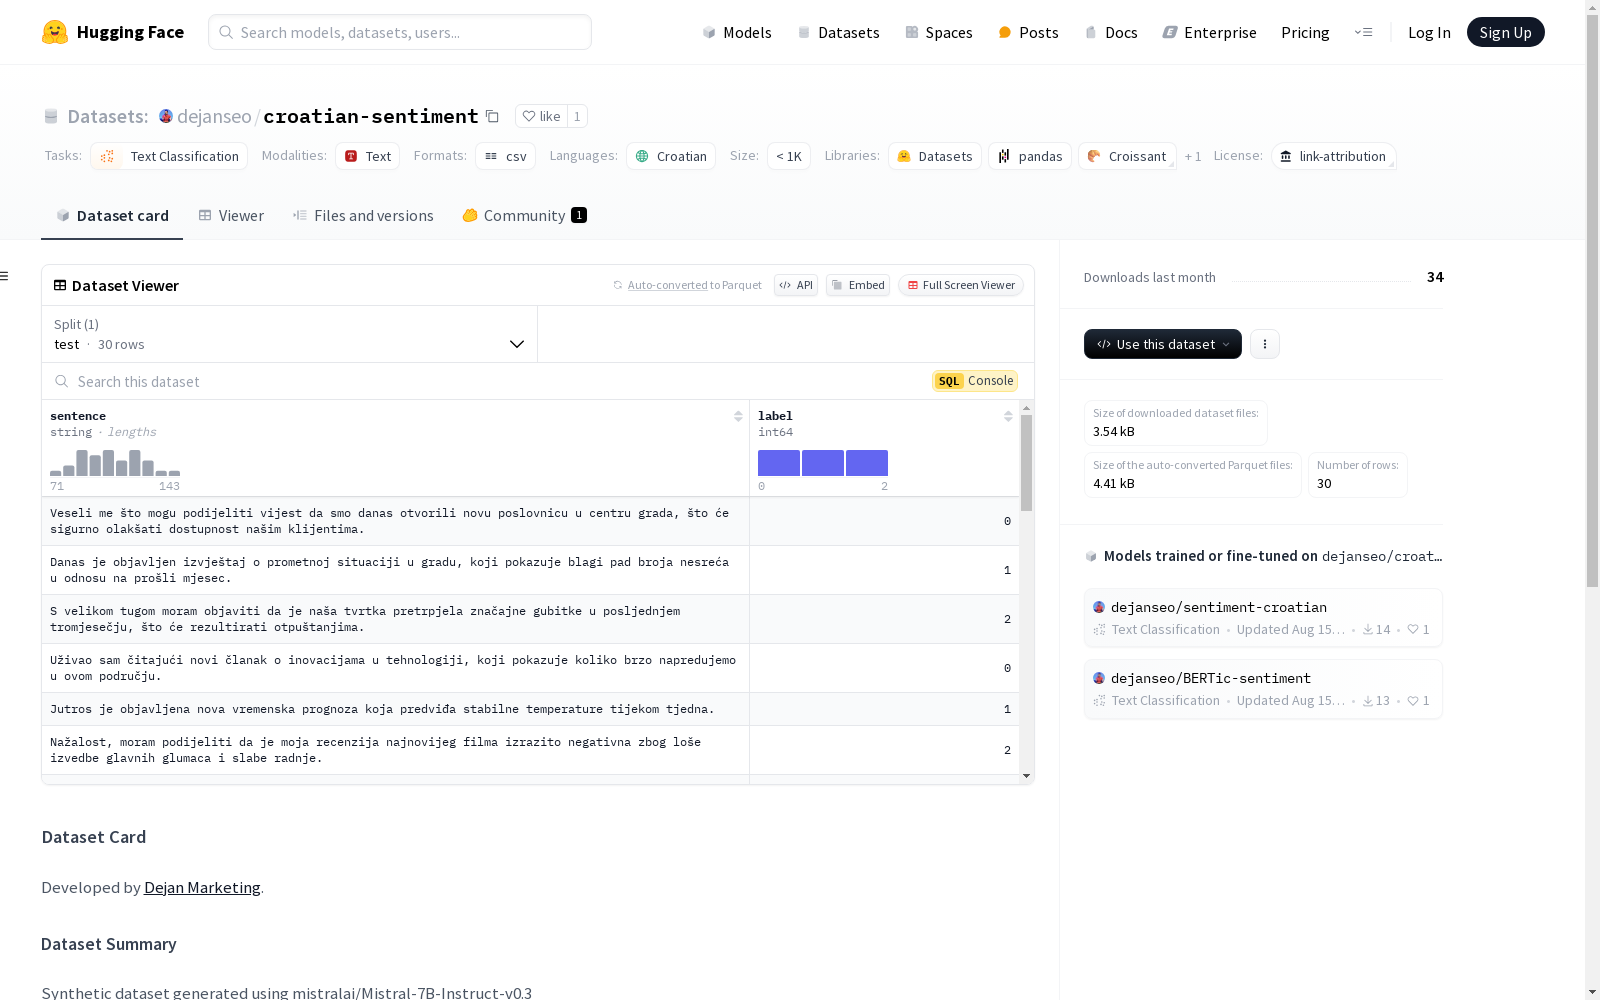Click Log In

tap(1429, 32)
